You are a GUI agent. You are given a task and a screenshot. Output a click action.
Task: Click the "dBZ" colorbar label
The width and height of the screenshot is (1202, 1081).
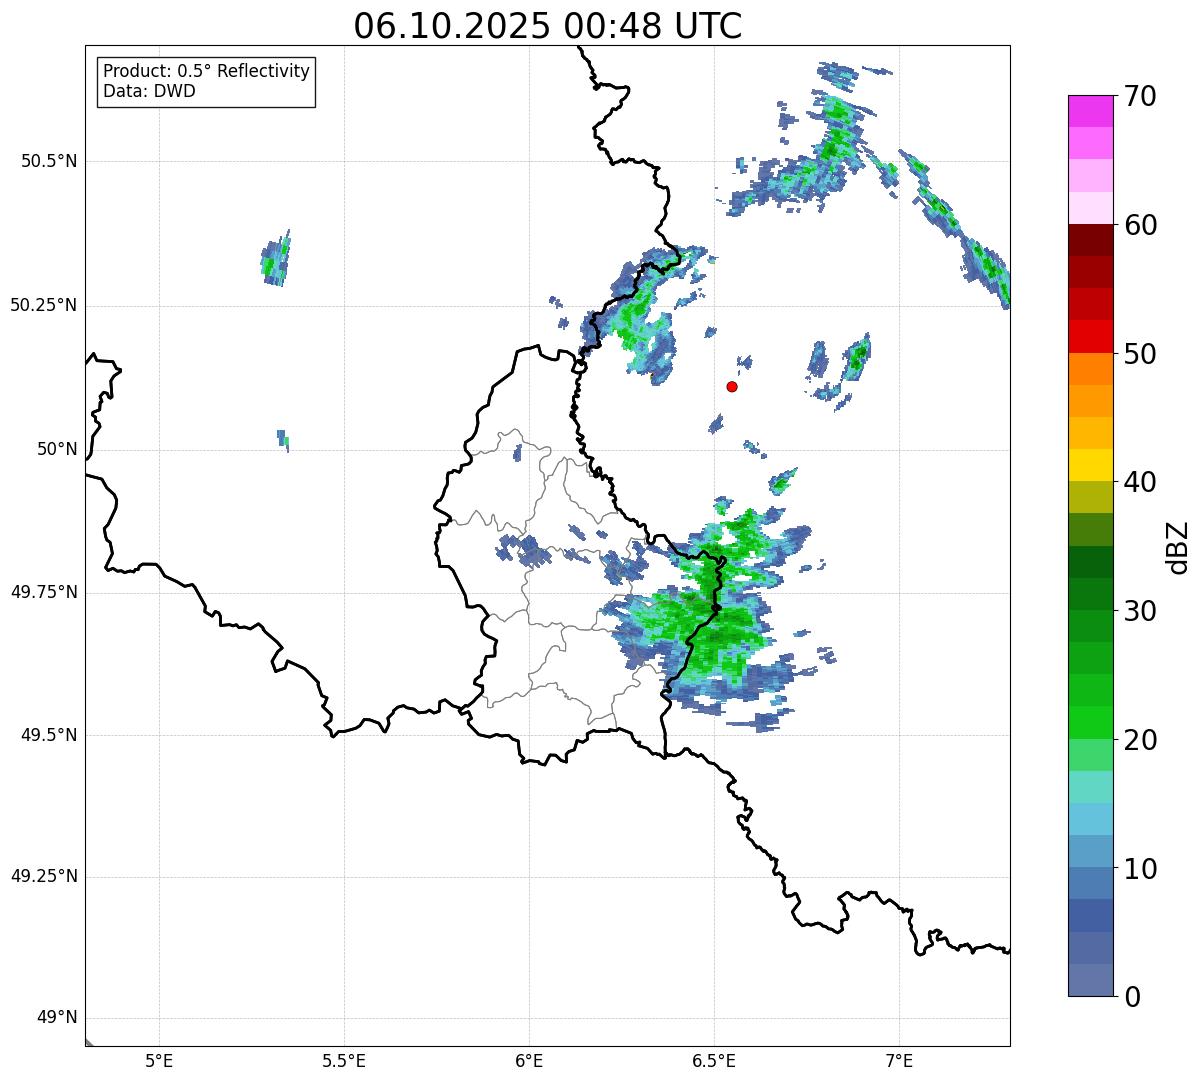coord(1177,547)
